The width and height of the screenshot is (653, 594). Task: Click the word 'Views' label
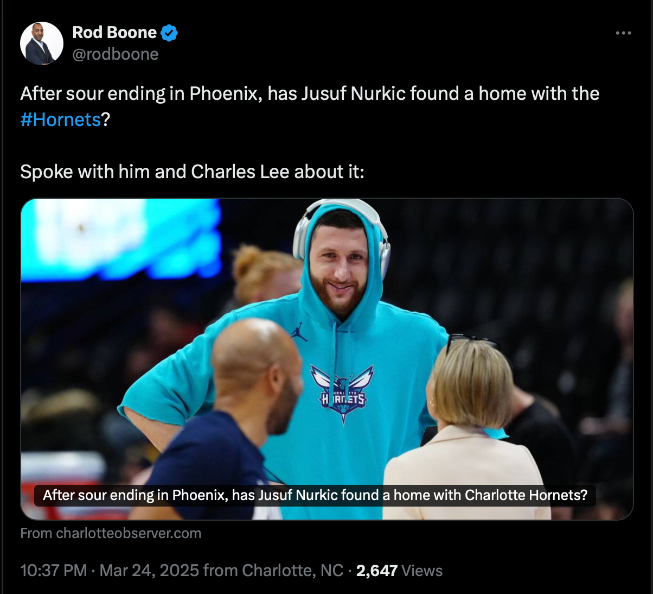point(422,571)
